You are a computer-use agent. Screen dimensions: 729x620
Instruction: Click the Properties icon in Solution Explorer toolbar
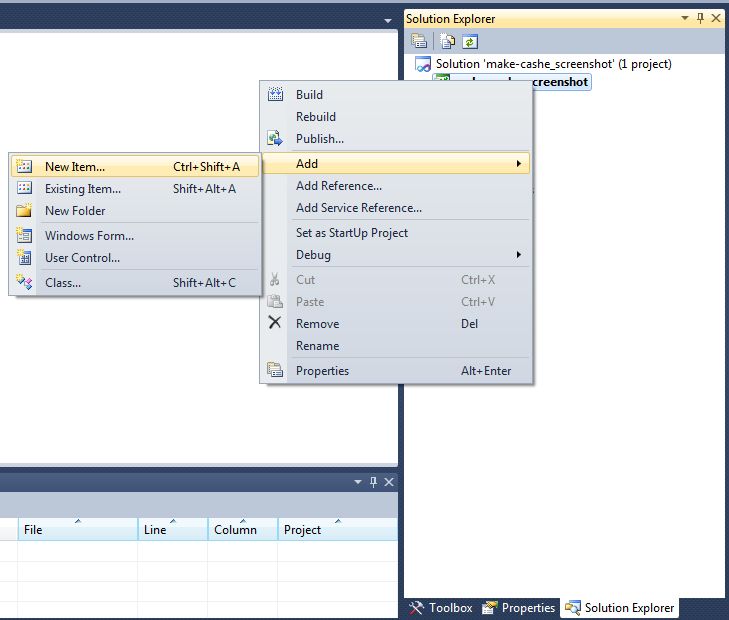pos(420,41)
